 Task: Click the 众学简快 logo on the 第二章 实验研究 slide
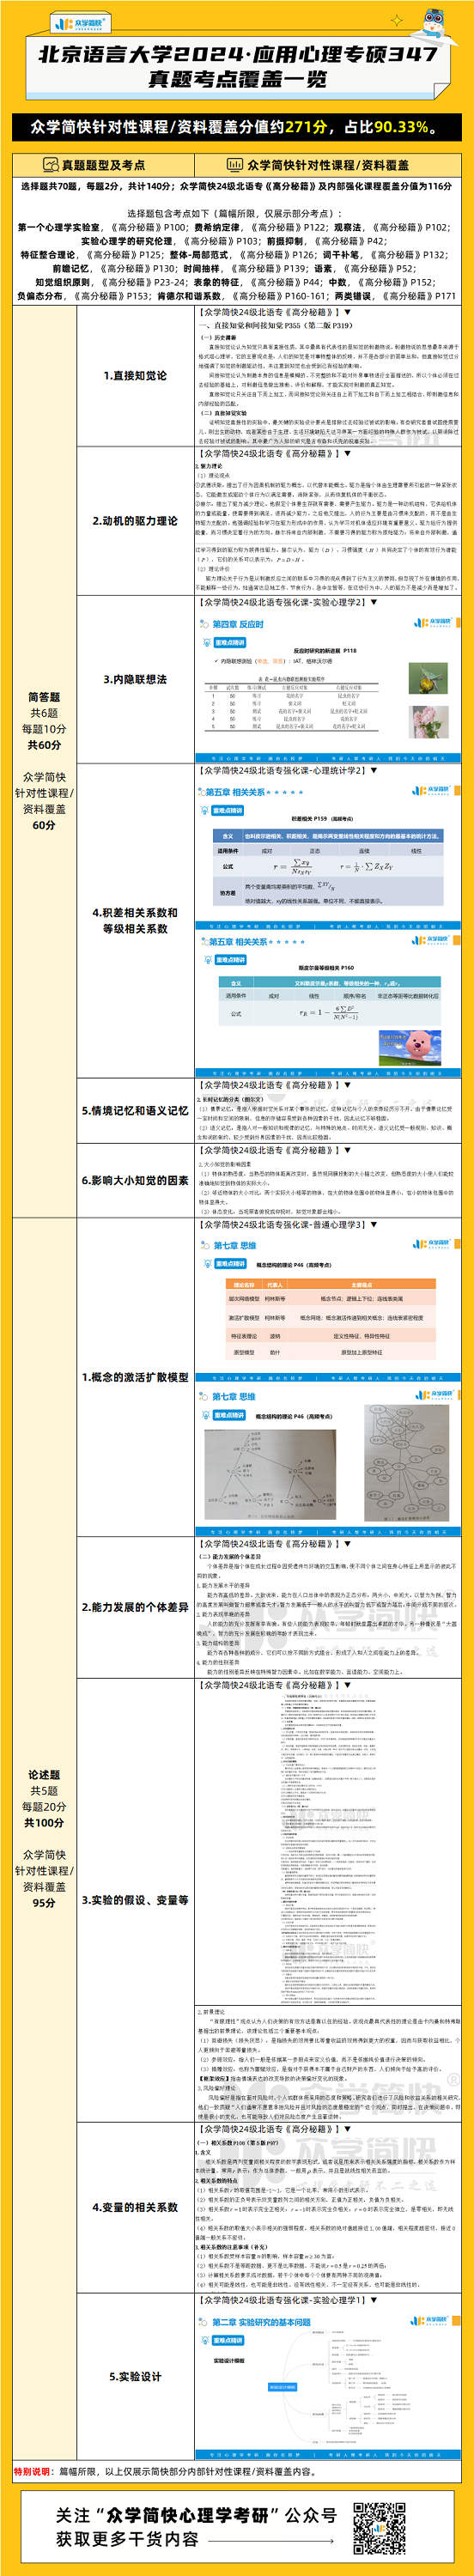[432, 2320]
